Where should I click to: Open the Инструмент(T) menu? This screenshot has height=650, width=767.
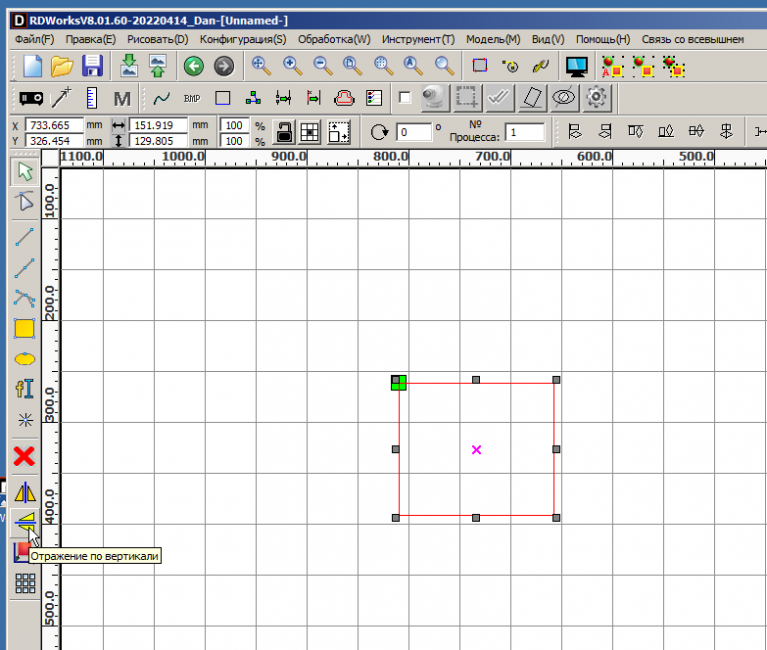[418, 39]
